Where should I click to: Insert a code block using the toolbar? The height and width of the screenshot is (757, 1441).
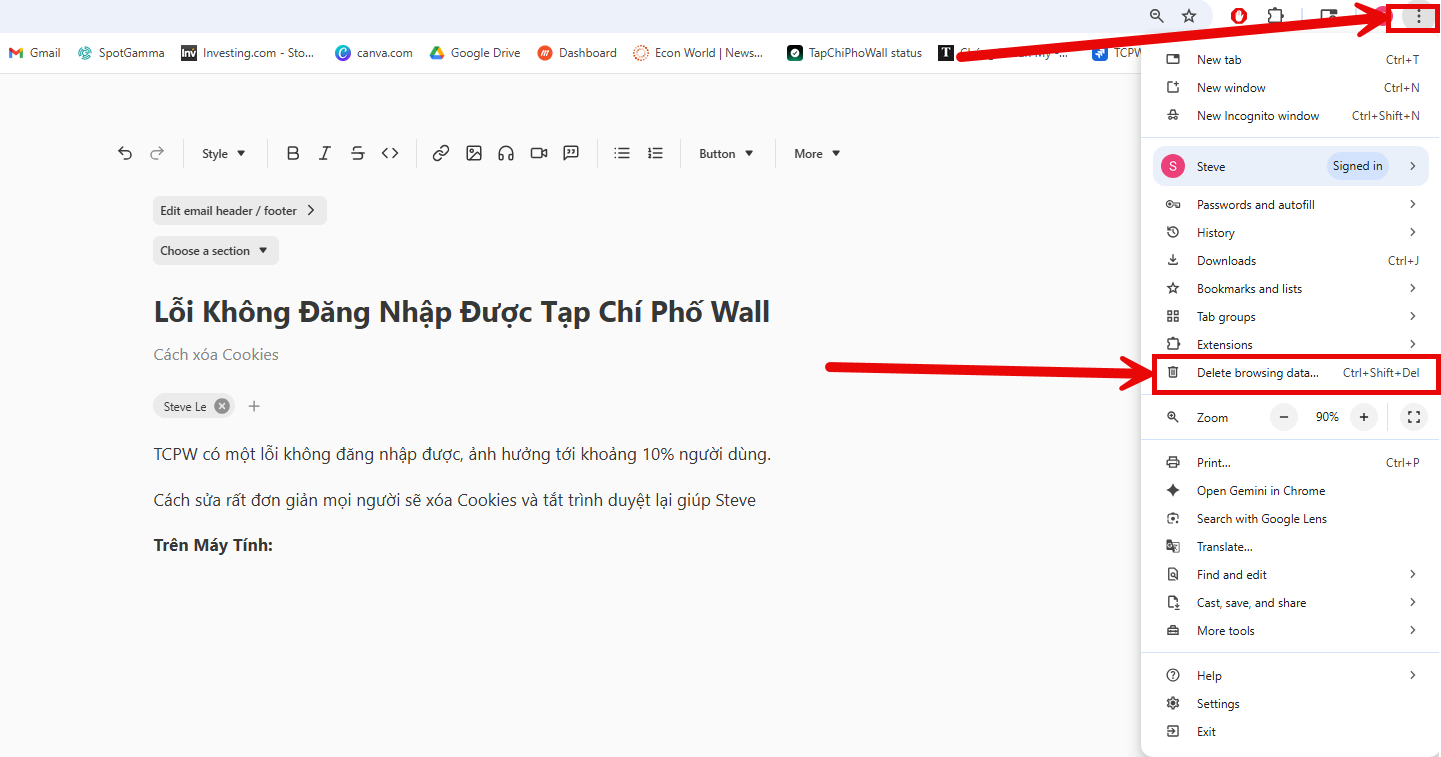coord(390,154)
